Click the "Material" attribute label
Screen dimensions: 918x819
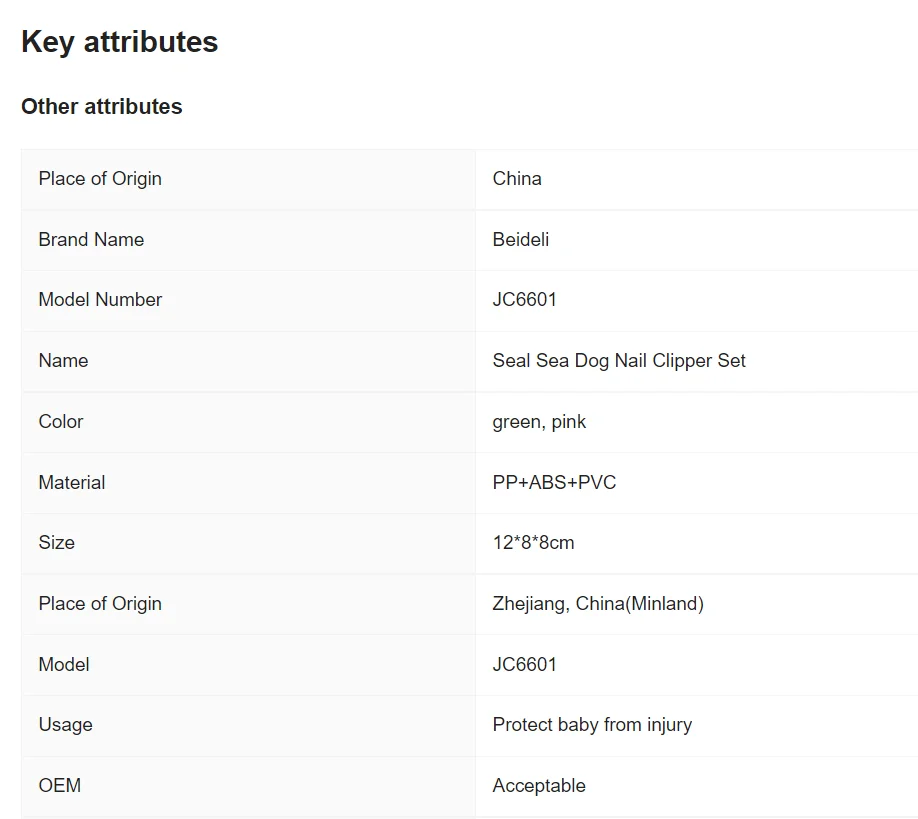click(x=72, y=483)
